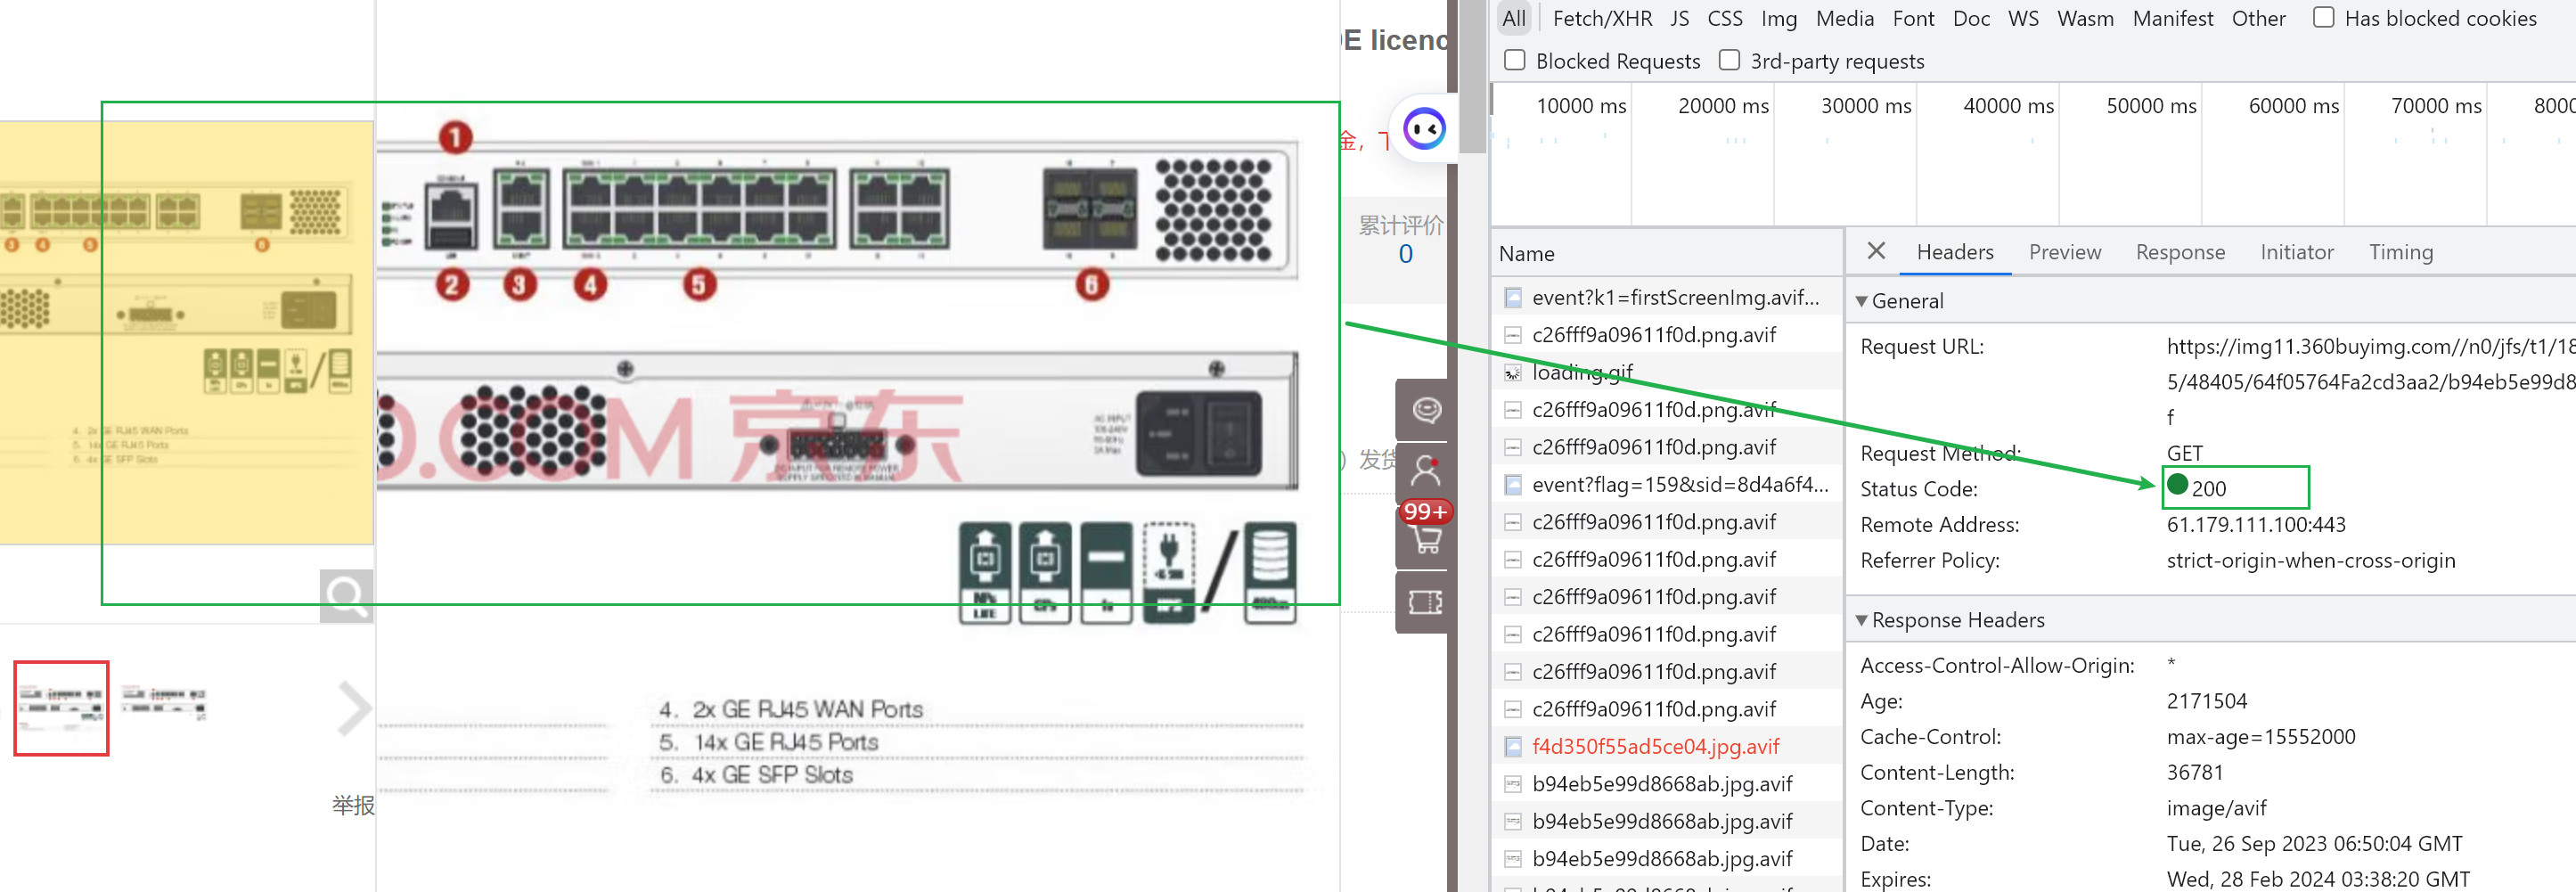Select the red f4d350f55ad5ce04.jpg.avif request
Screen dimensions: 2576x892
(x=1655, y=746)
